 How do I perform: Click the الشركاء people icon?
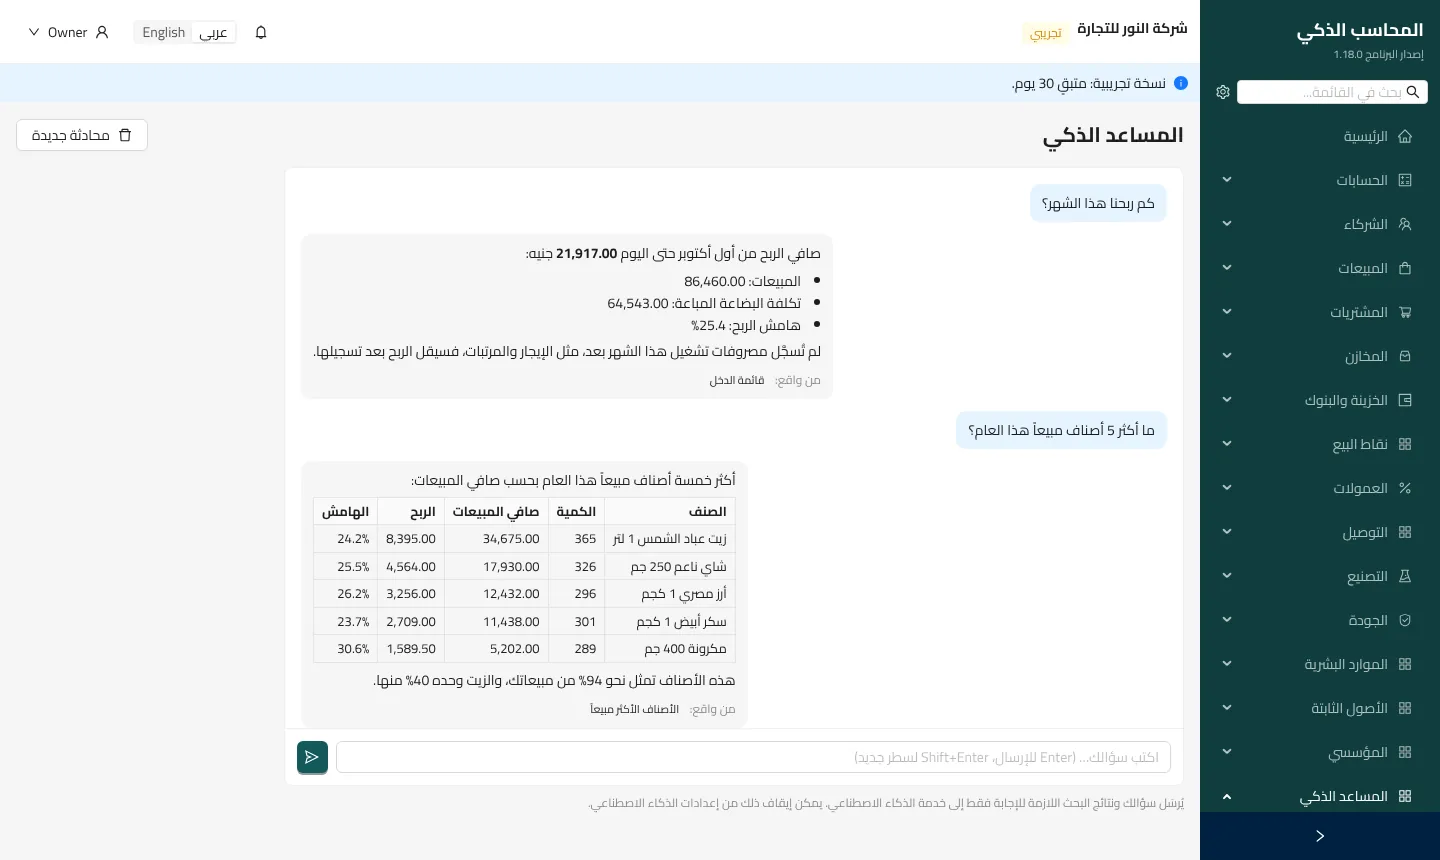coord(1405,224)
